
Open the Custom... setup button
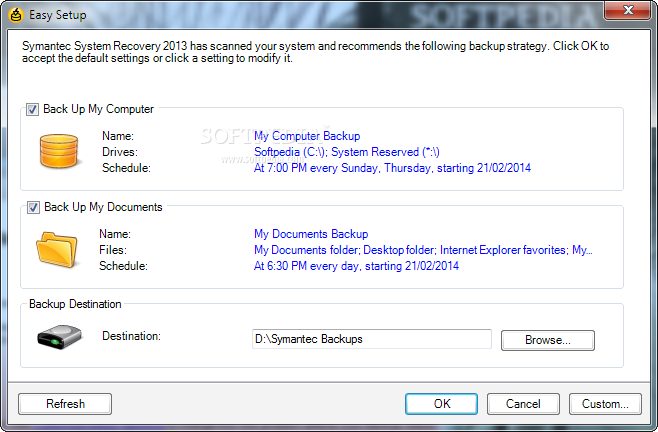[605, 404]
